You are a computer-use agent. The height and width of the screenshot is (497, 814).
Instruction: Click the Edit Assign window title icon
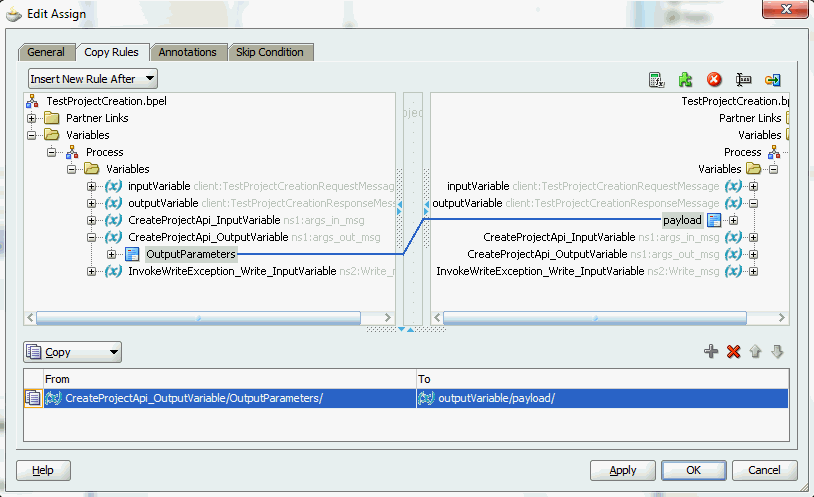click(x=14, y=14)
